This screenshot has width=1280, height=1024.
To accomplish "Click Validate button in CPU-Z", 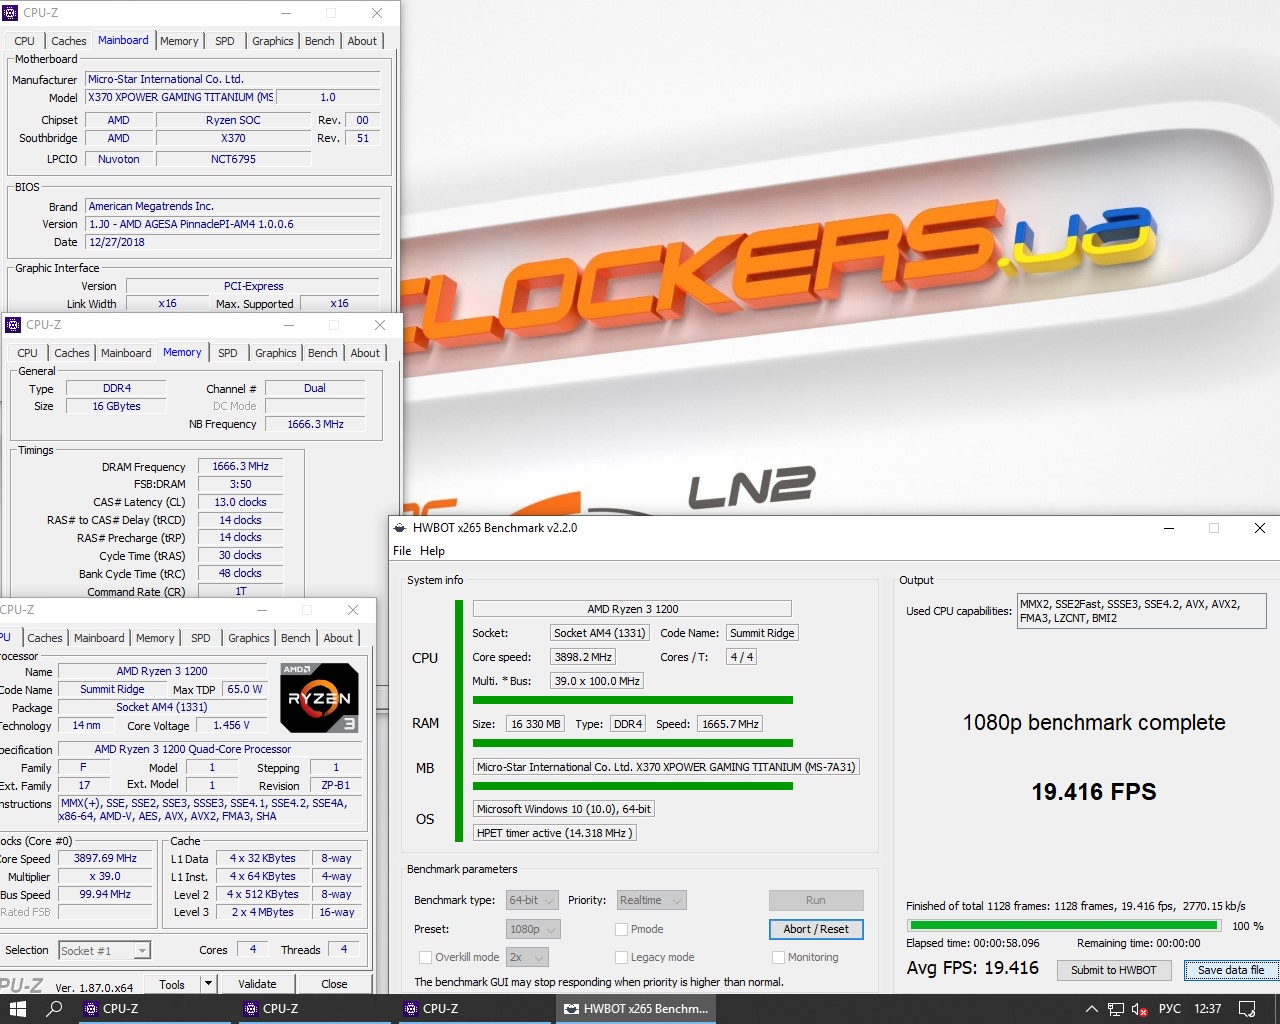I will [x=257, y=984].
